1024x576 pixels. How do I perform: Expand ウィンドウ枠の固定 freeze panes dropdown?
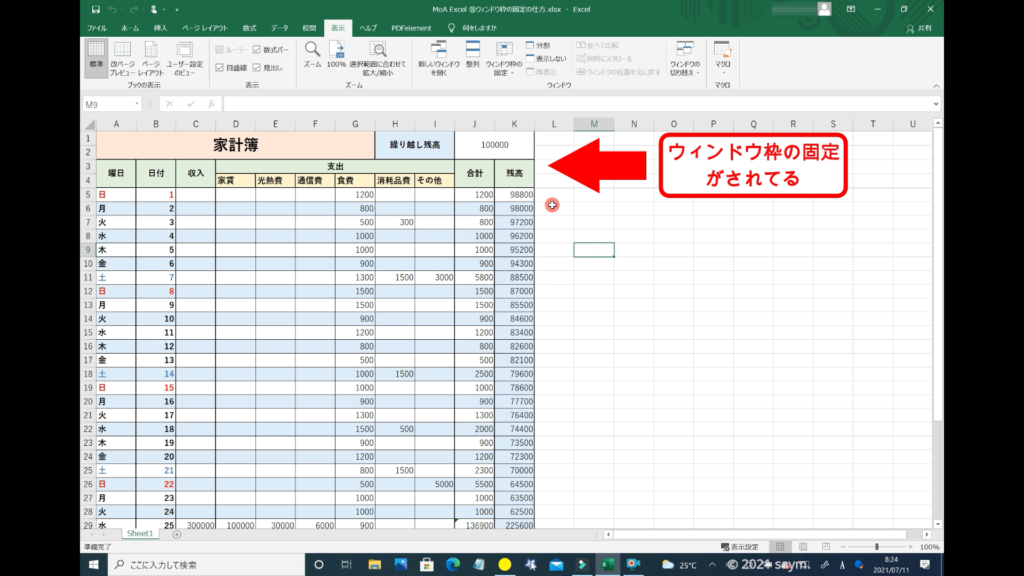502,58
